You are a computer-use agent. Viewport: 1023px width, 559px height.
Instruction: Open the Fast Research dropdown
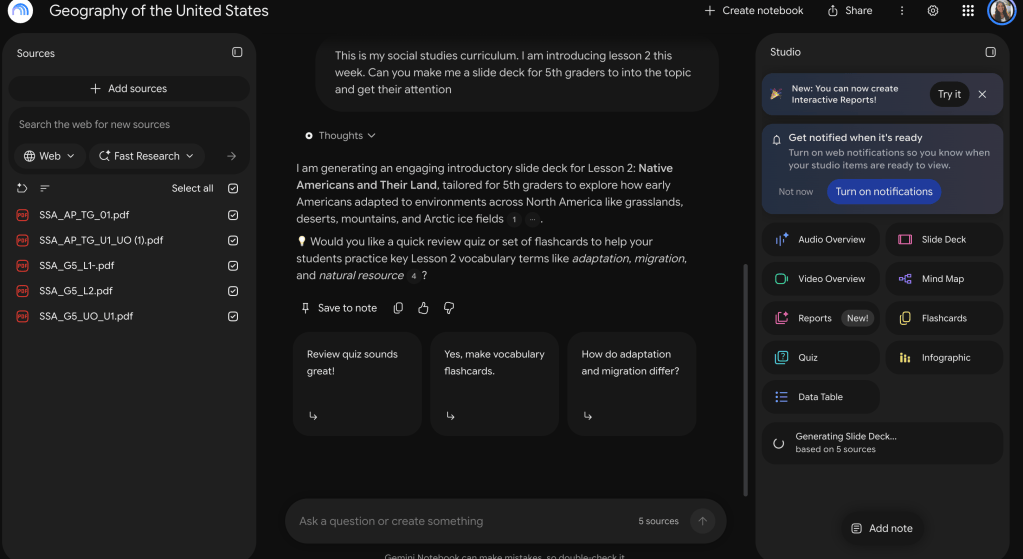[x=146, y=156]
